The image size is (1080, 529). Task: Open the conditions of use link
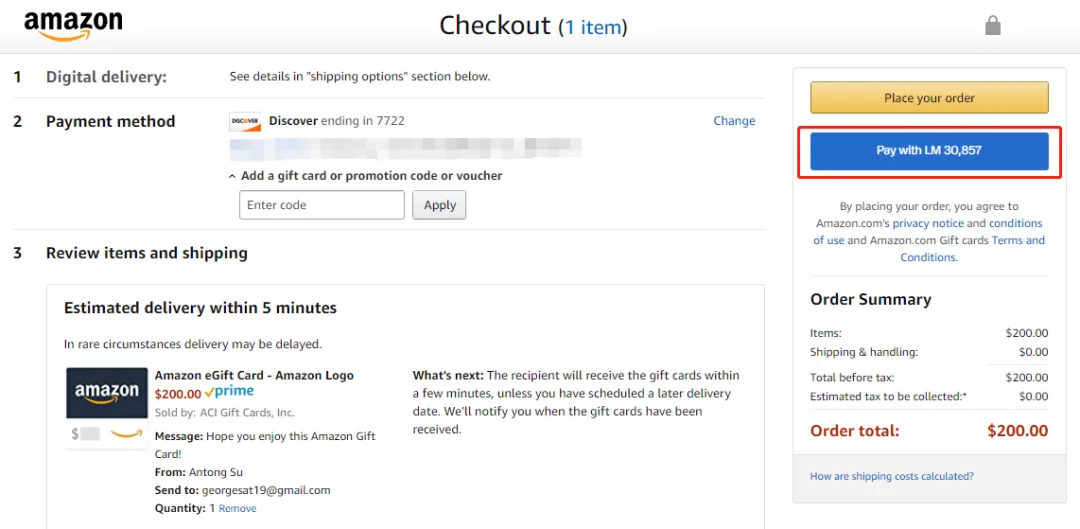tap(928, 231)
